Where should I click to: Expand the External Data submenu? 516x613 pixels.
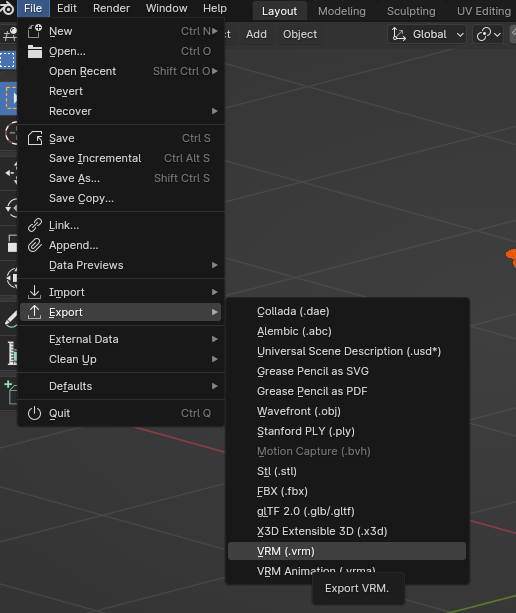tap(121, 339)
